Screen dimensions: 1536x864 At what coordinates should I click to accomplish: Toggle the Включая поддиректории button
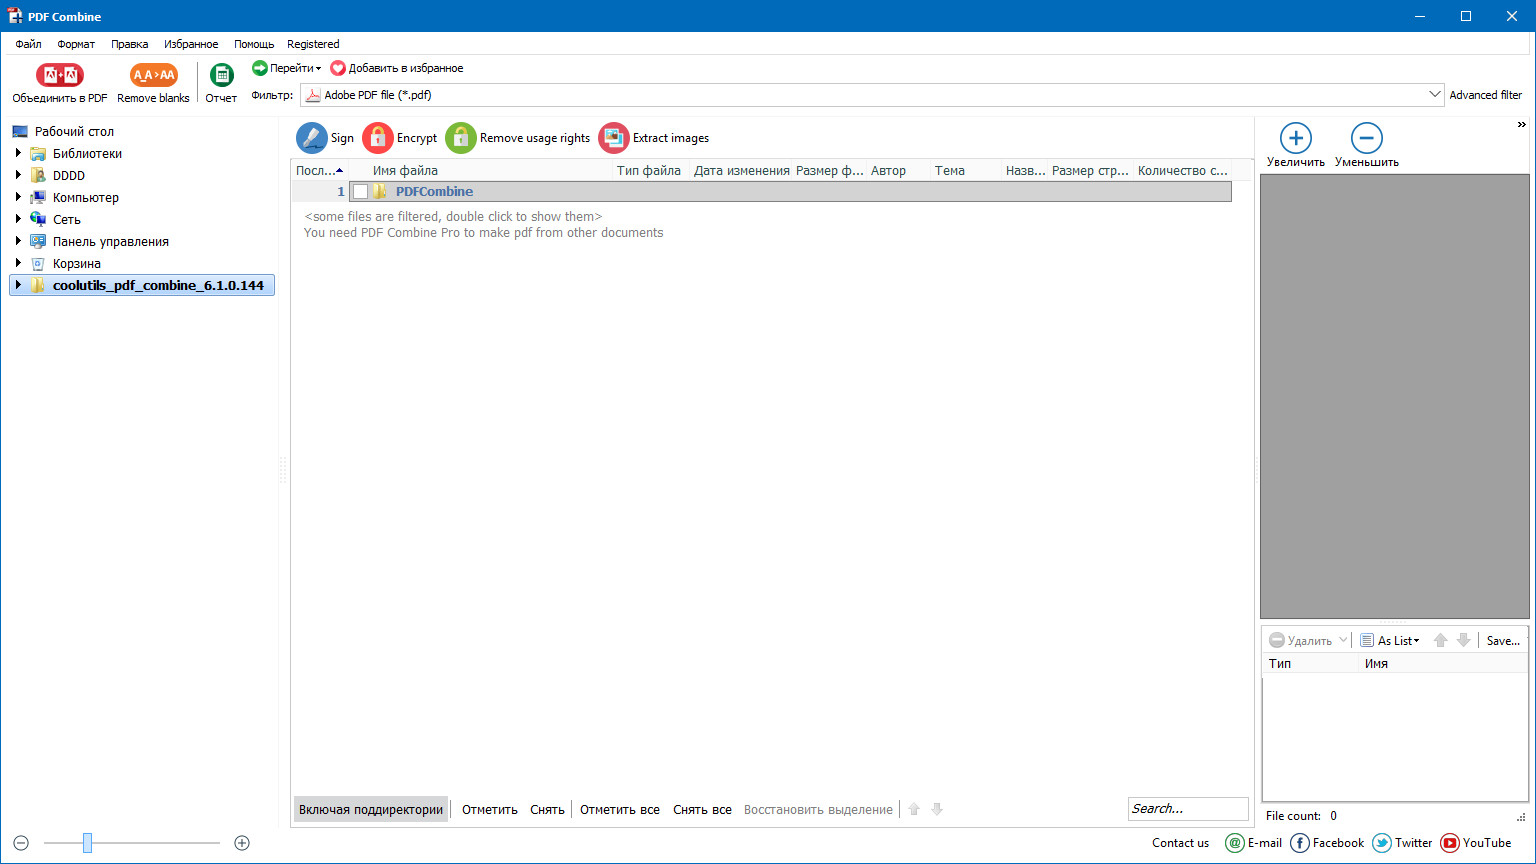371,809
